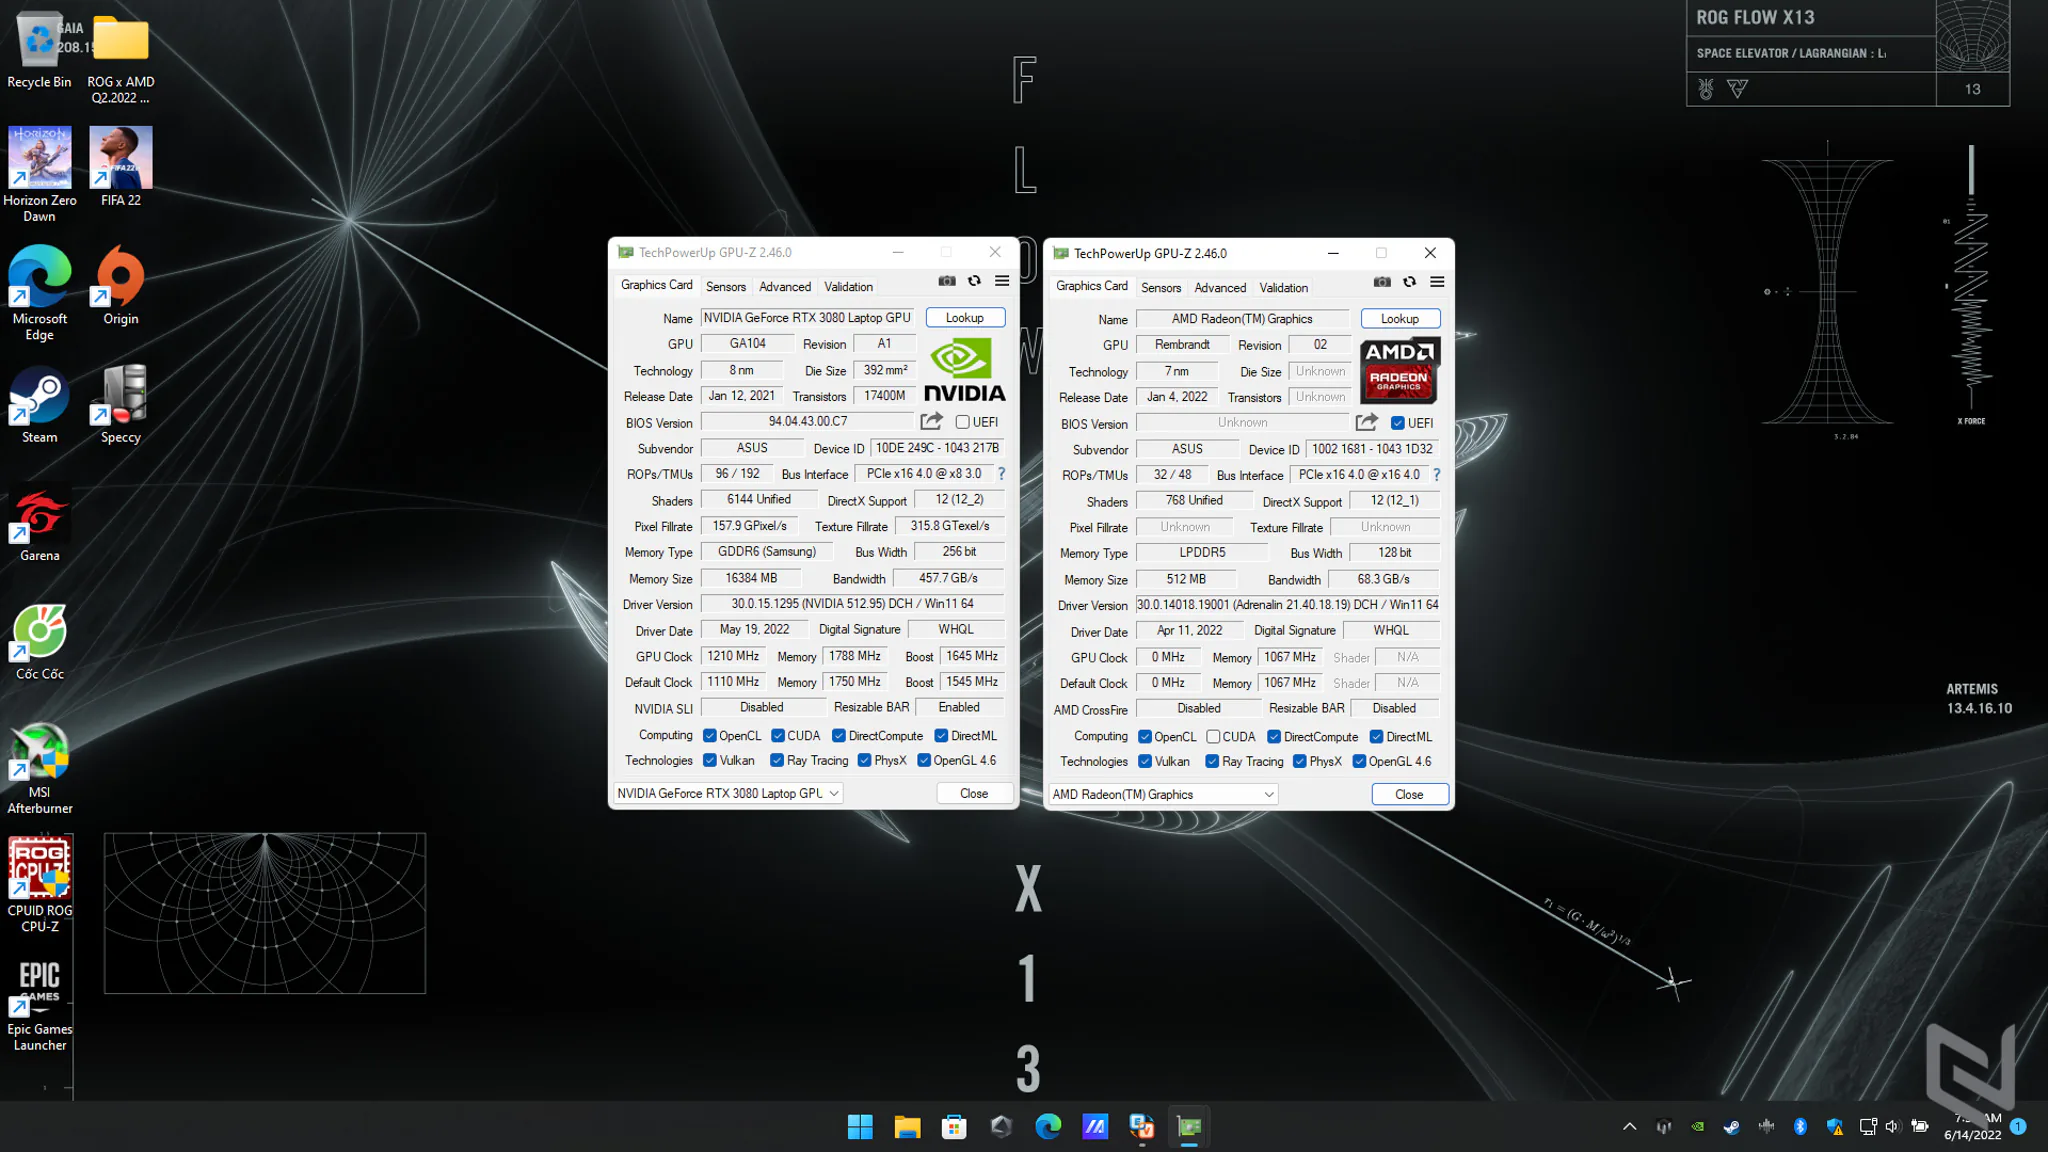Select the Cốc Cốc browser icon
This screenshot has height=1152, width=2048.
40,642
